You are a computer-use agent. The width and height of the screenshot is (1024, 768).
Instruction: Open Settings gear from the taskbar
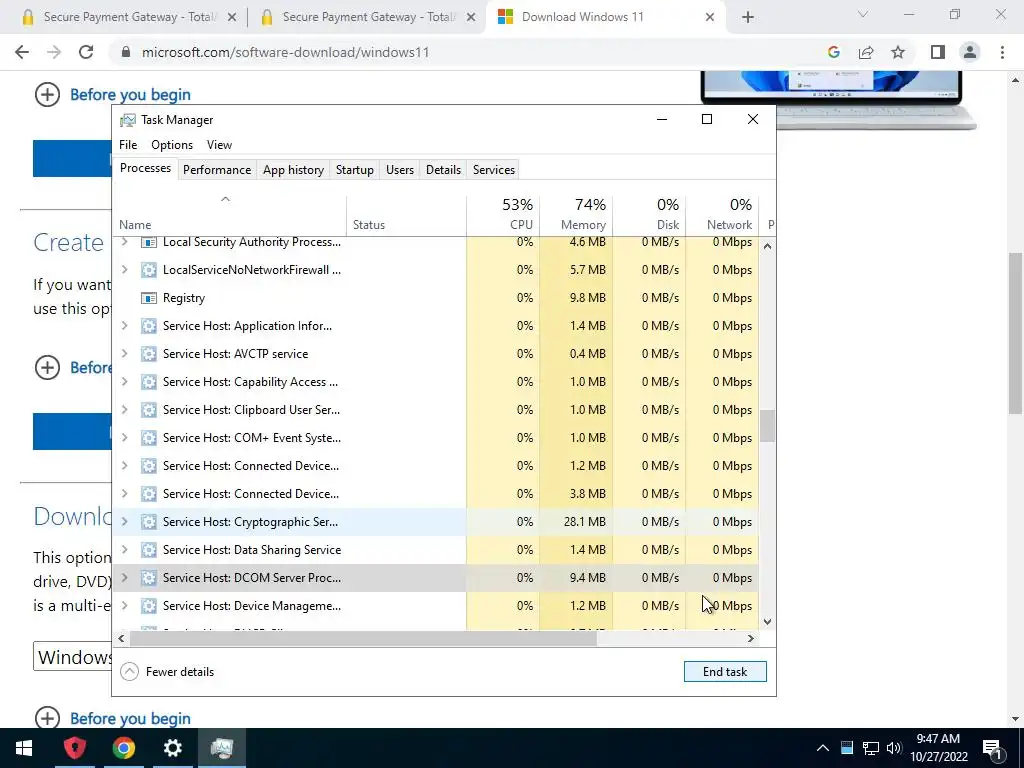point(172,748)
